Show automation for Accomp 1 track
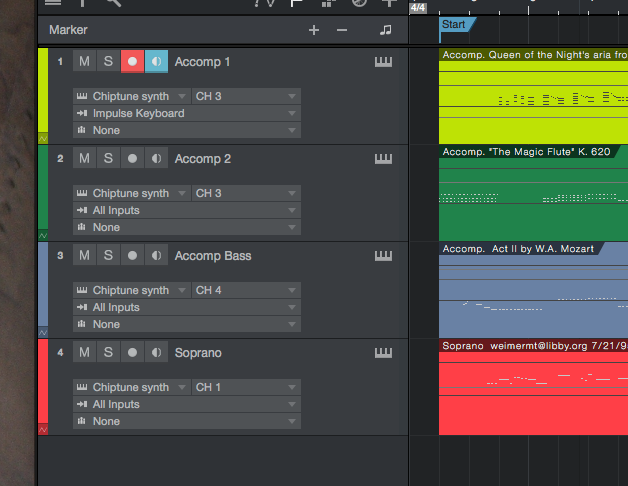628x486 pixels. (x=43, y=139)
